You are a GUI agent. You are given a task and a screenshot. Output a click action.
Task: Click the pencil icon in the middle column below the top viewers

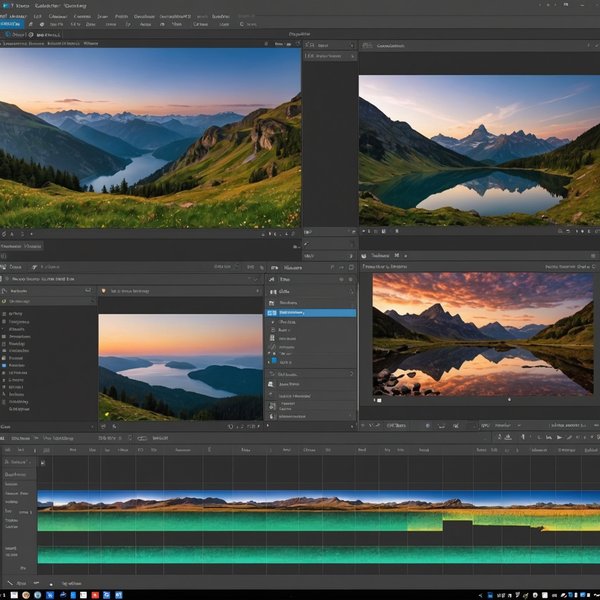click(x=307, y=243)
